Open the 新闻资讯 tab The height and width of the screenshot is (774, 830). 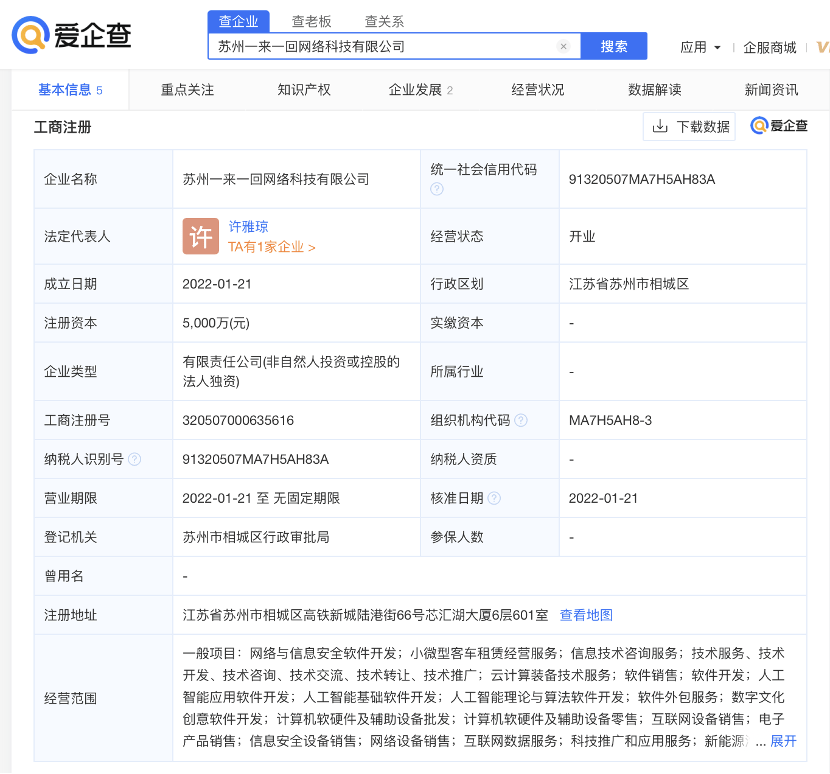[x=771, y=89]
